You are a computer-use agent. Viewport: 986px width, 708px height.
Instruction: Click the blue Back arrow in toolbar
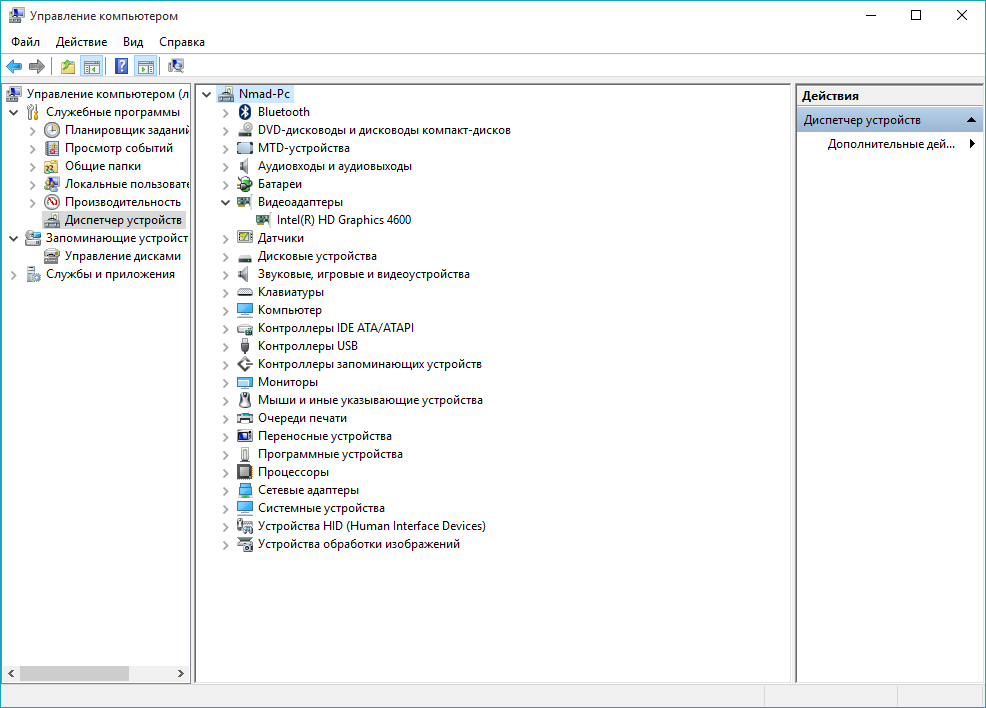point(14,67)
